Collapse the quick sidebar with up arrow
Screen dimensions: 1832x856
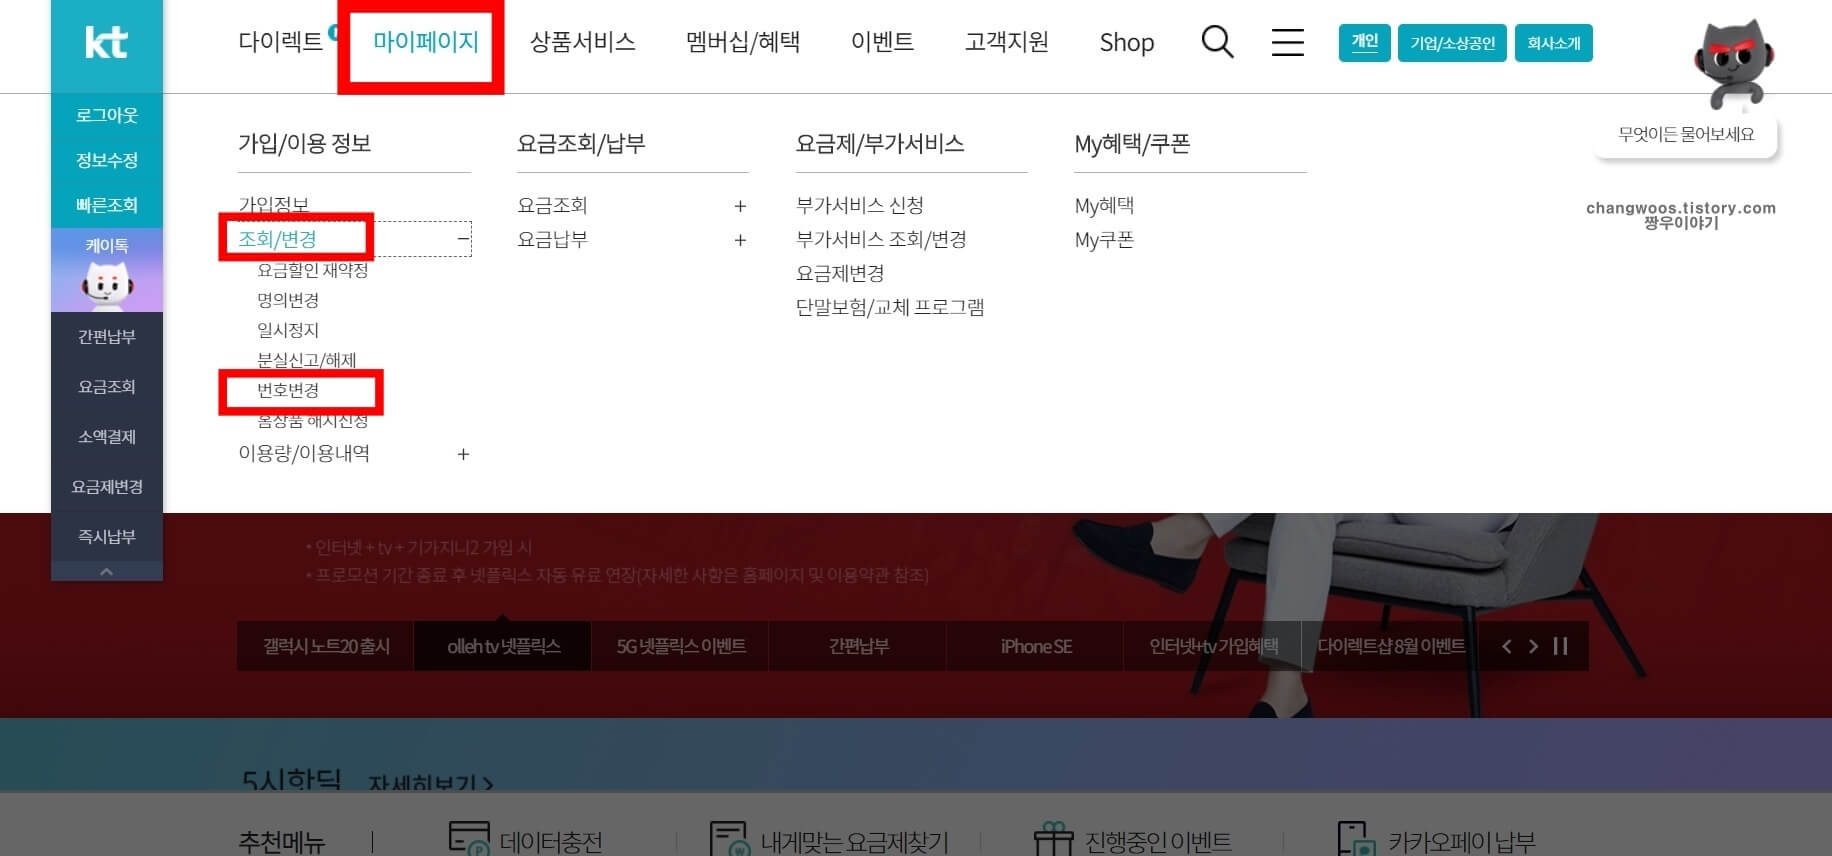tap(107, 571)
